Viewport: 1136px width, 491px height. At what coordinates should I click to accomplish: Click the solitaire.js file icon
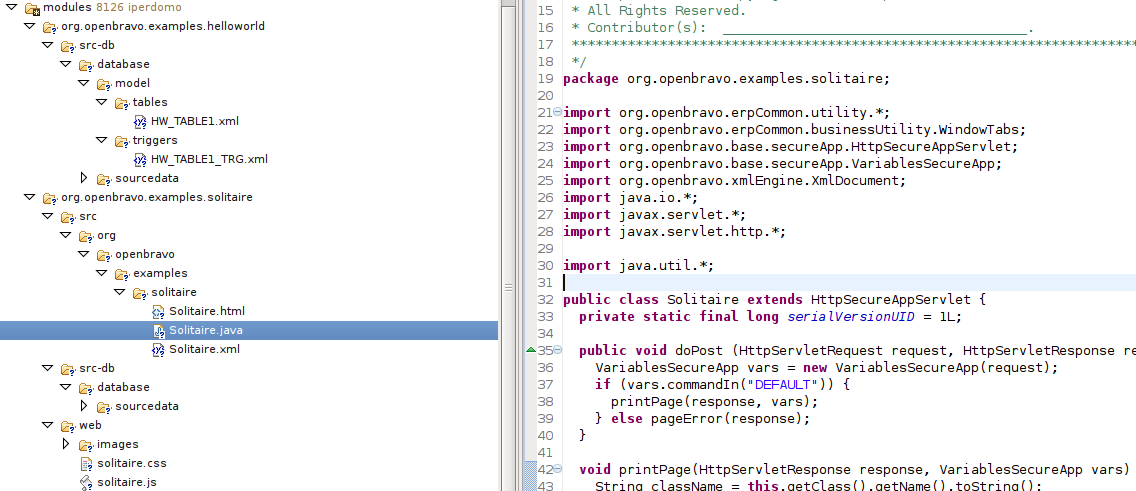pyautogui.click(x=87, y=482)
